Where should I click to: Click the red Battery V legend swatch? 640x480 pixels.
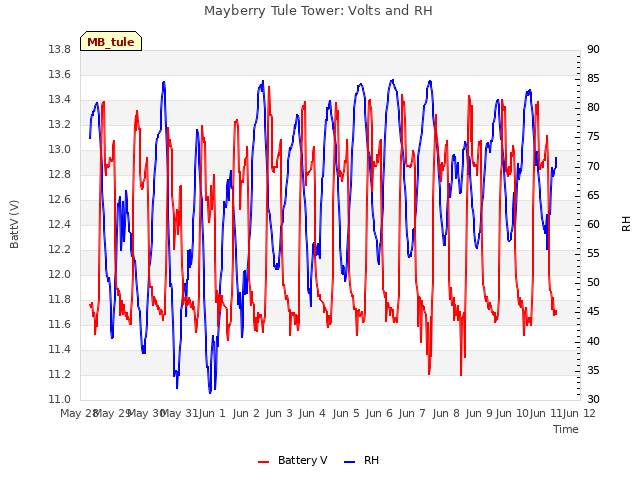point(264,461)
